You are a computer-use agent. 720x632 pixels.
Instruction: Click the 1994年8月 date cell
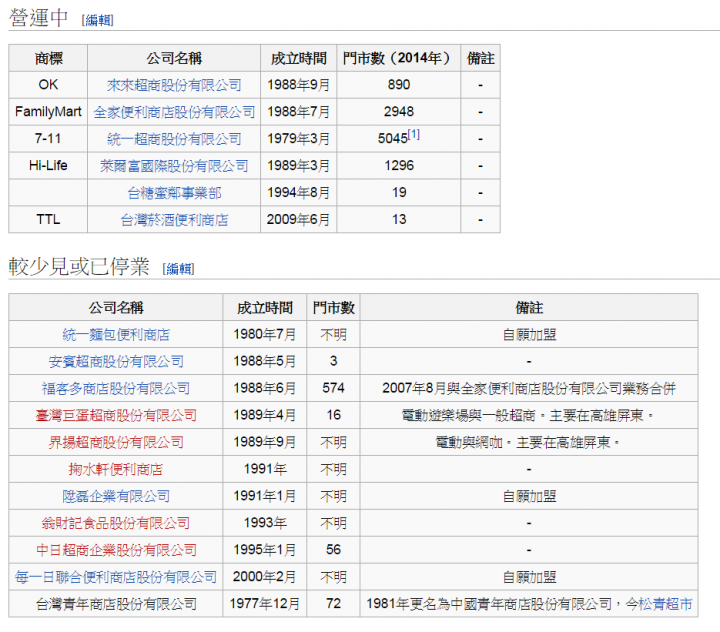click(x=298, y=192)
